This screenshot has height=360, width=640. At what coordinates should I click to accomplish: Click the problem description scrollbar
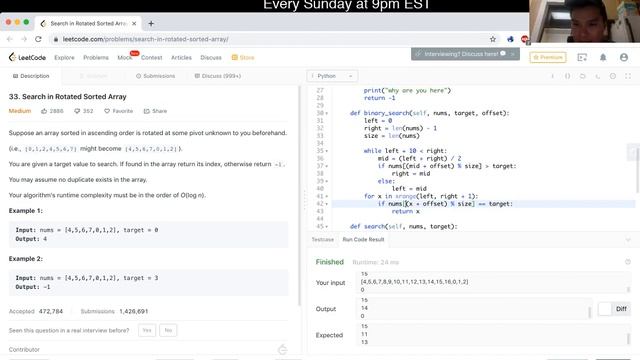(300, 196)
